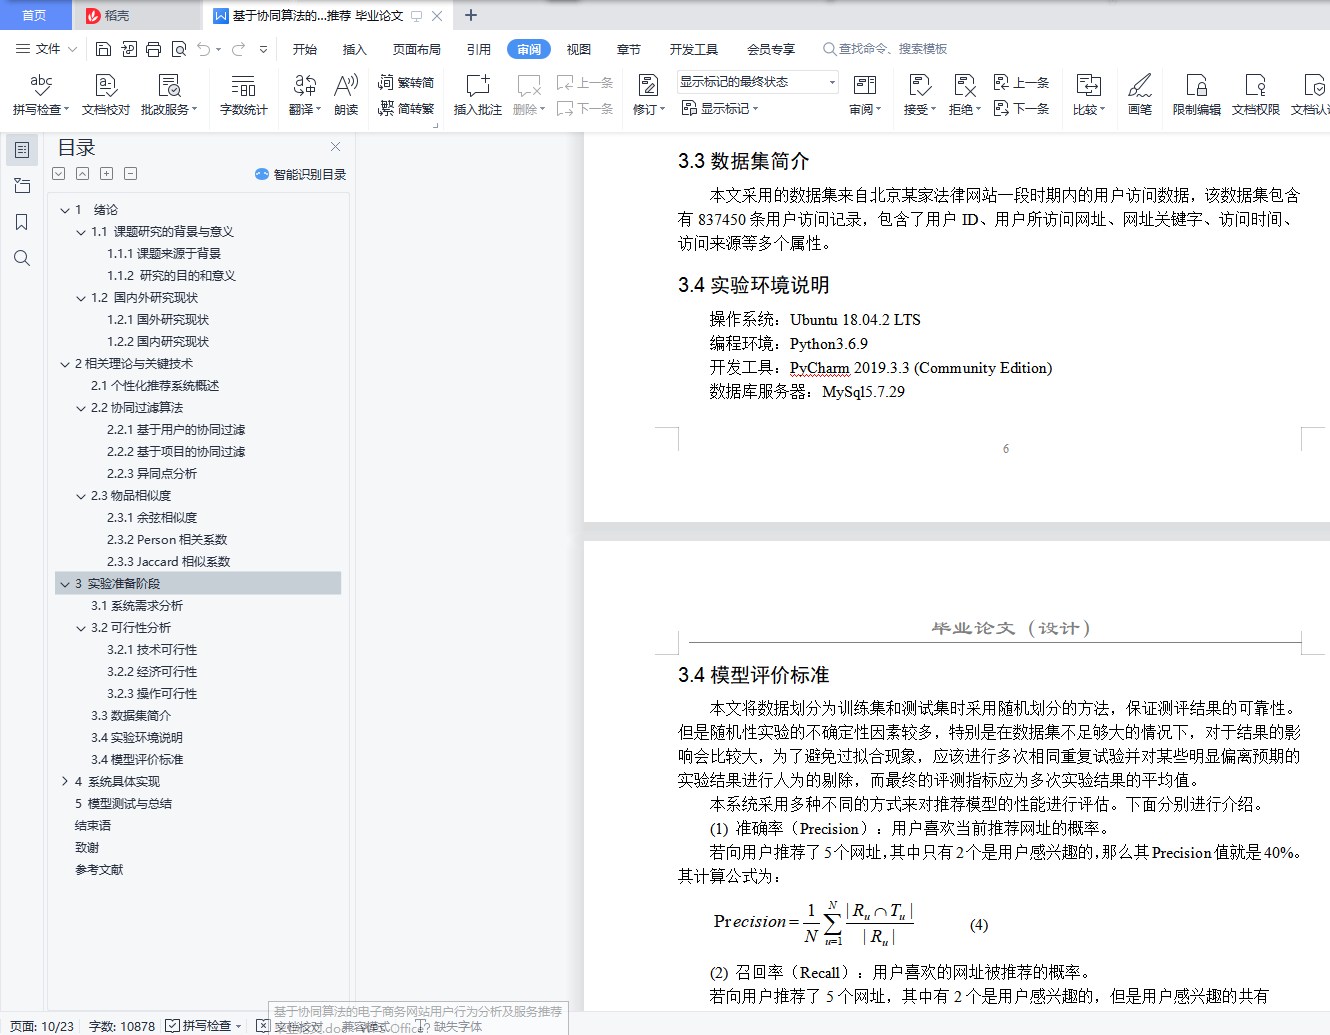Collapse the 2.3 物品相似度 node

[x=81, y=496]
